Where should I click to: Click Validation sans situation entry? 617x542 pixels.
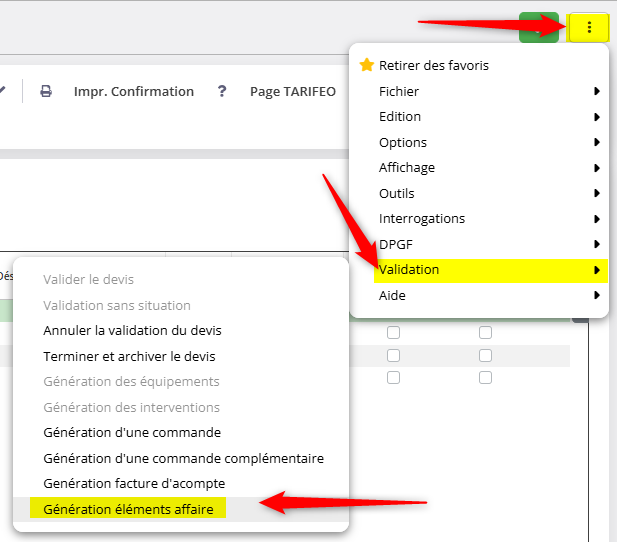click(x=117, y=305)
